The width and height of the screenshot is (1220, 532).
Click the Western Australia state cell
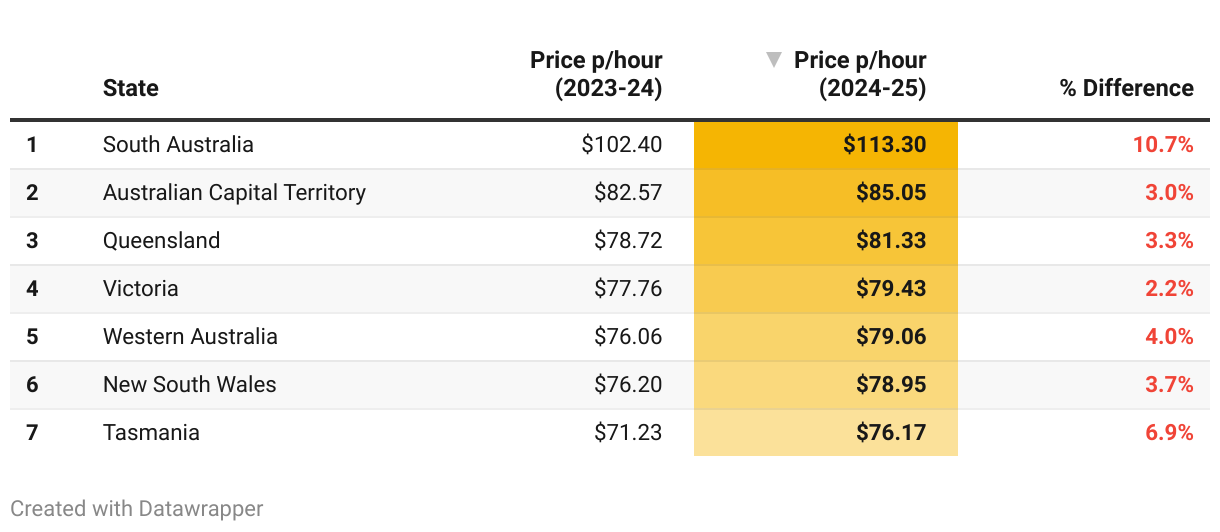click(x=190, y=336)
